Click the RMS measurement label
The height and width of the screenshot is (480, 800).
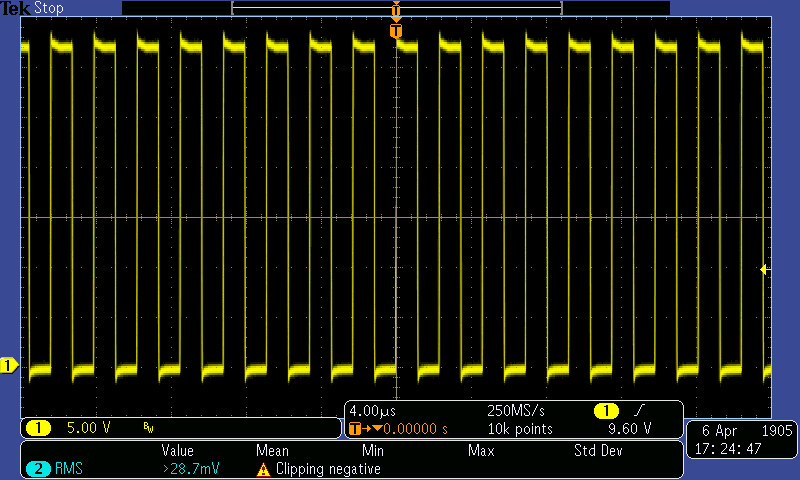tap(68, 469)
